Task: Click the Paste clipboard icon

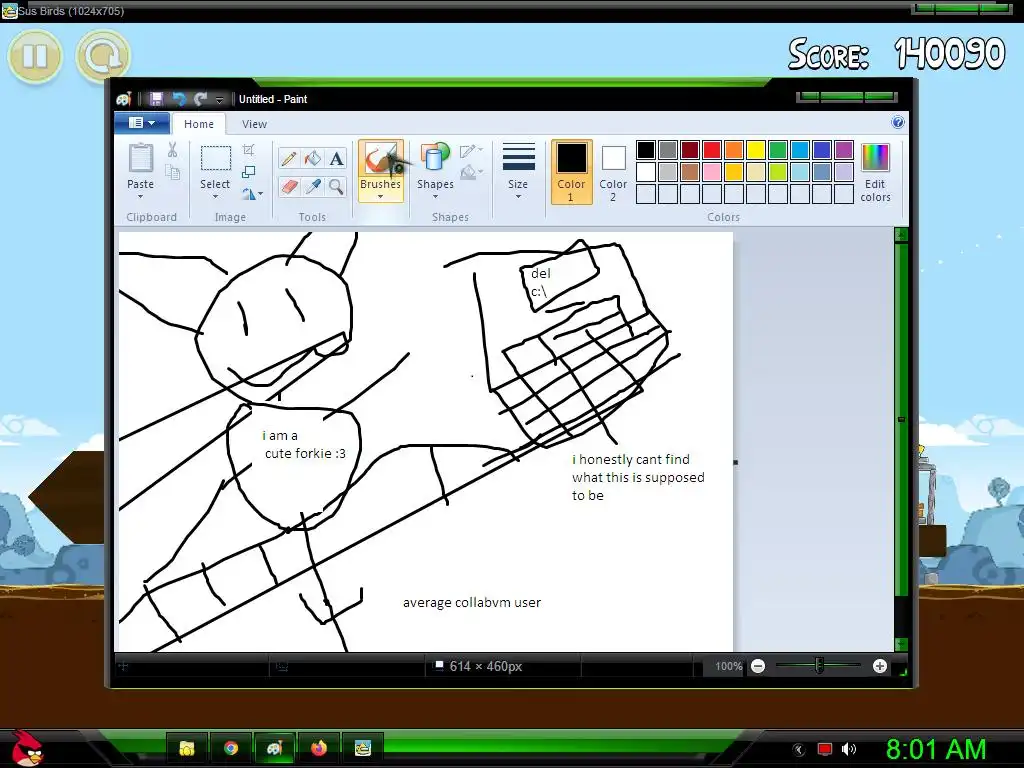Action: point(140,159)
